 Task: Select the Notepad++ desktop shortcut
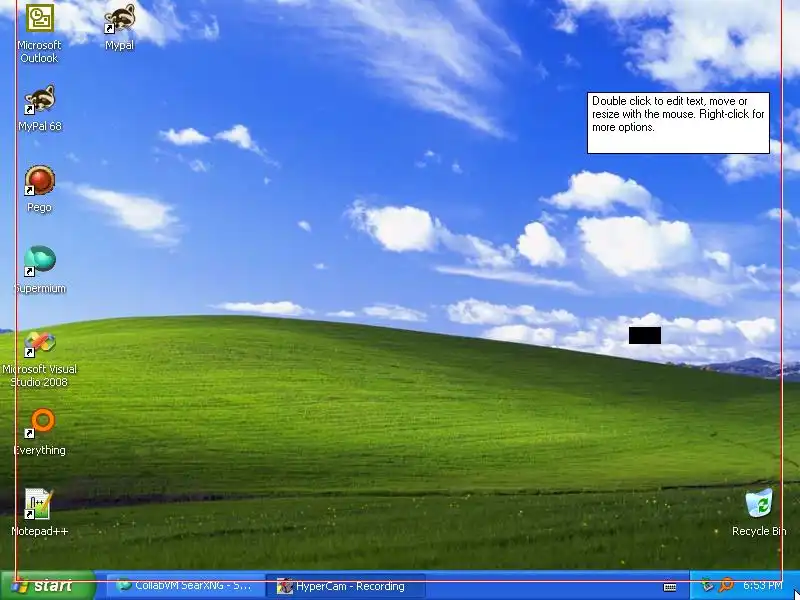point(39,504)
